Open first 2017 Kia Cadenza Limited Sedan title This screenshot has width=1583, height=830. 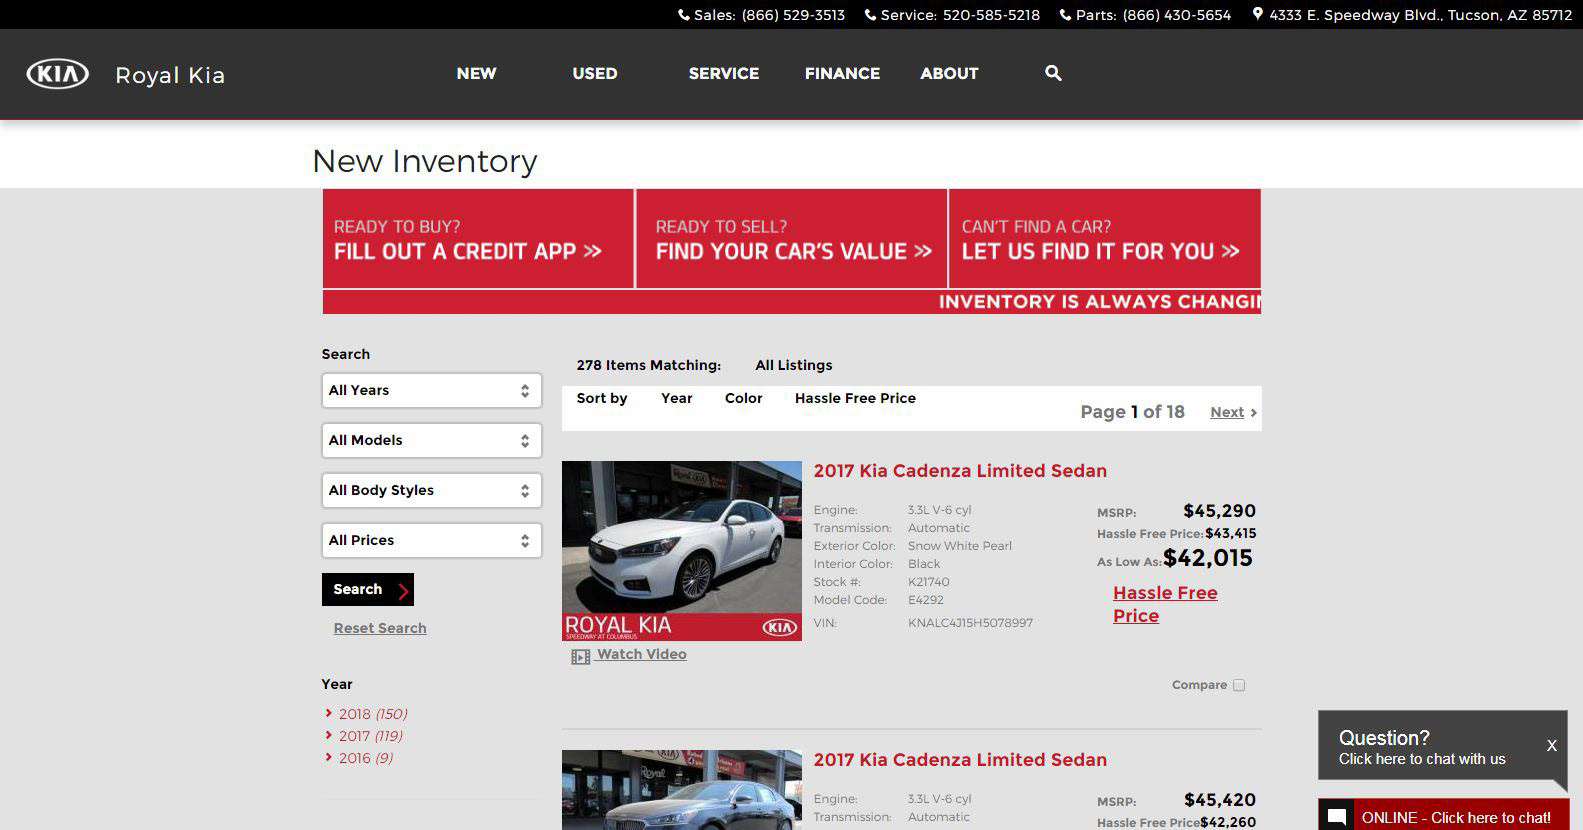960,471
